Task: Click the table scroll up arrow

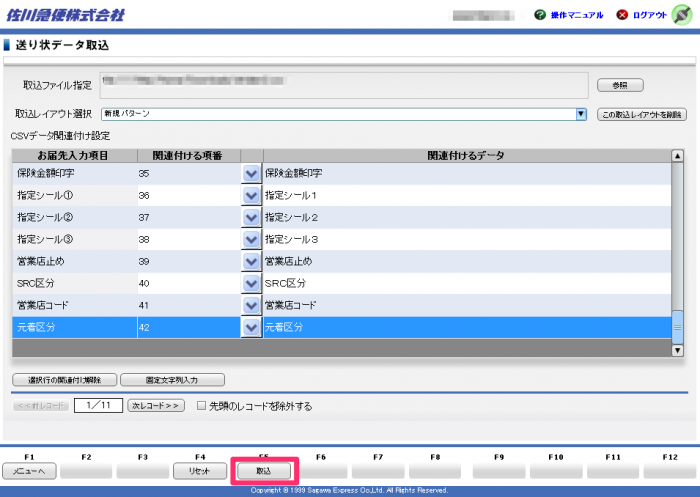Action: click(677, 156)
